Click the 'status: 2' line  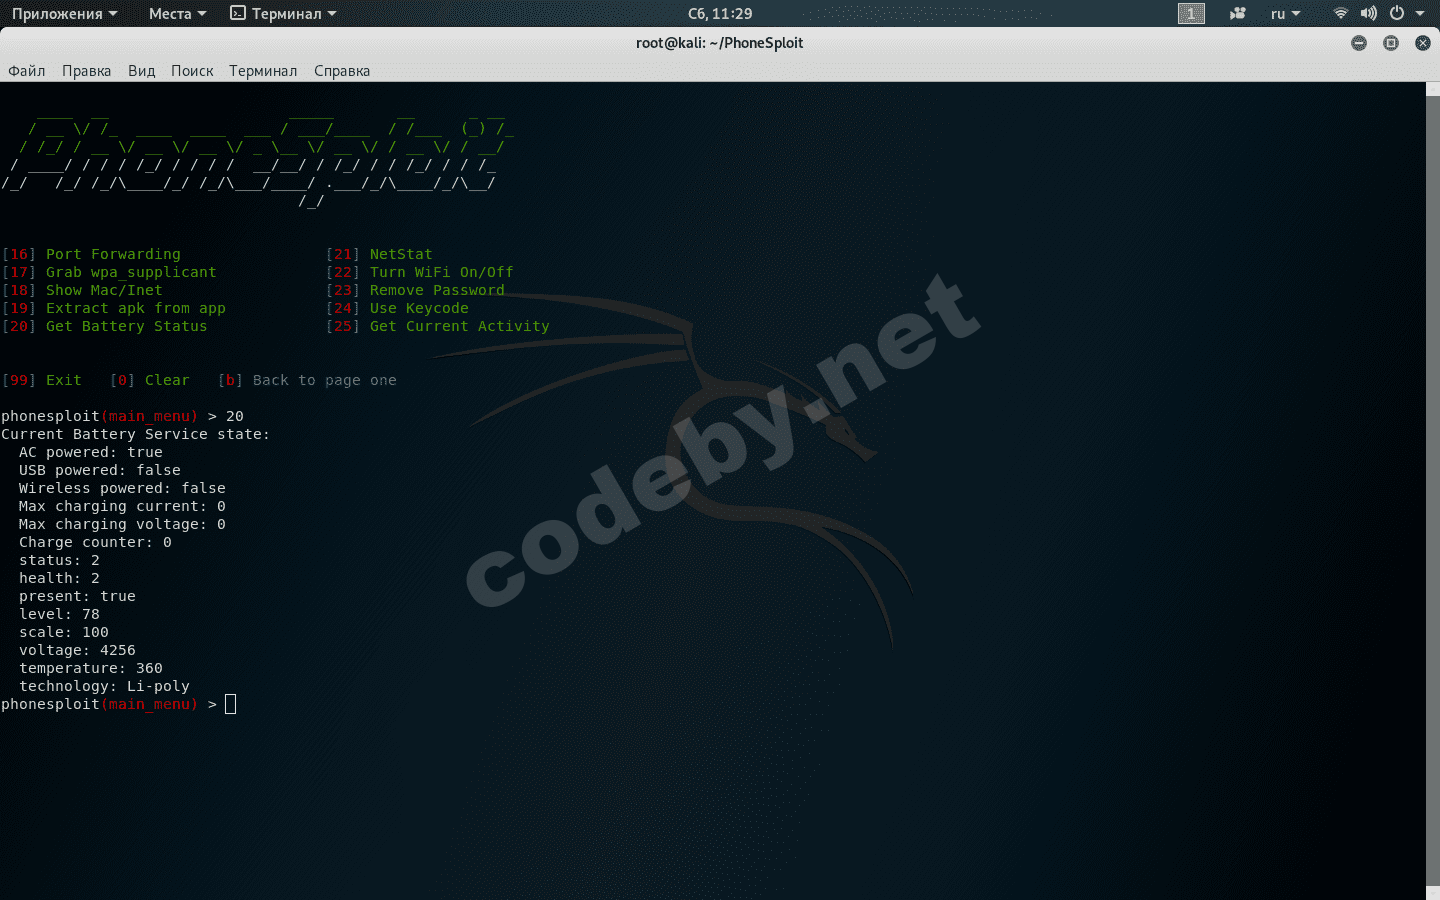59,560
